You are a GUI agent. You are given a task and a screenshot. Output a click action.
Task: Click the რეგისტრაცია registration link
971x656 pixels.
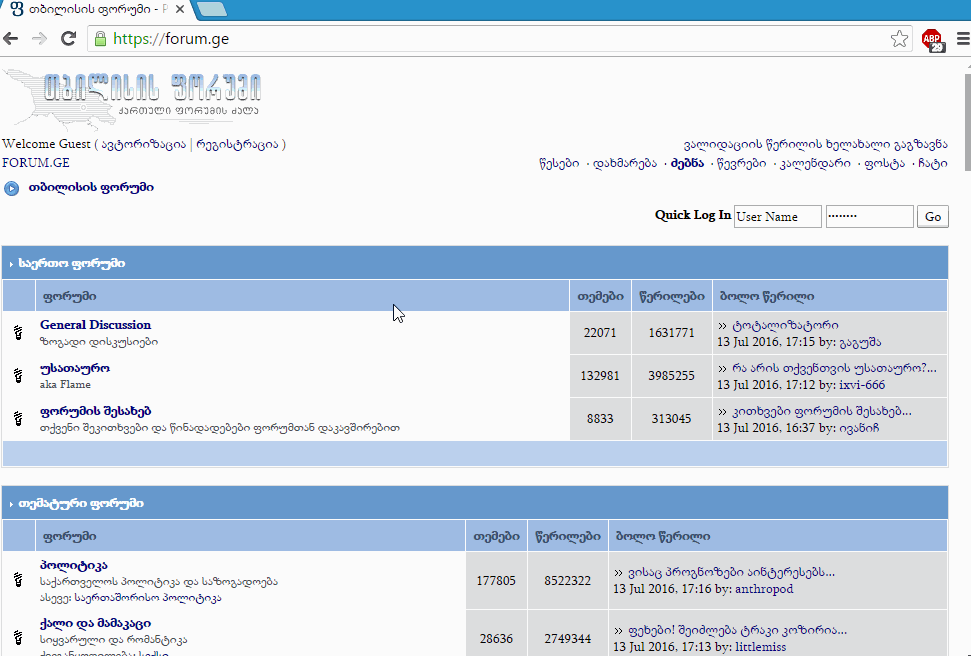238,144
